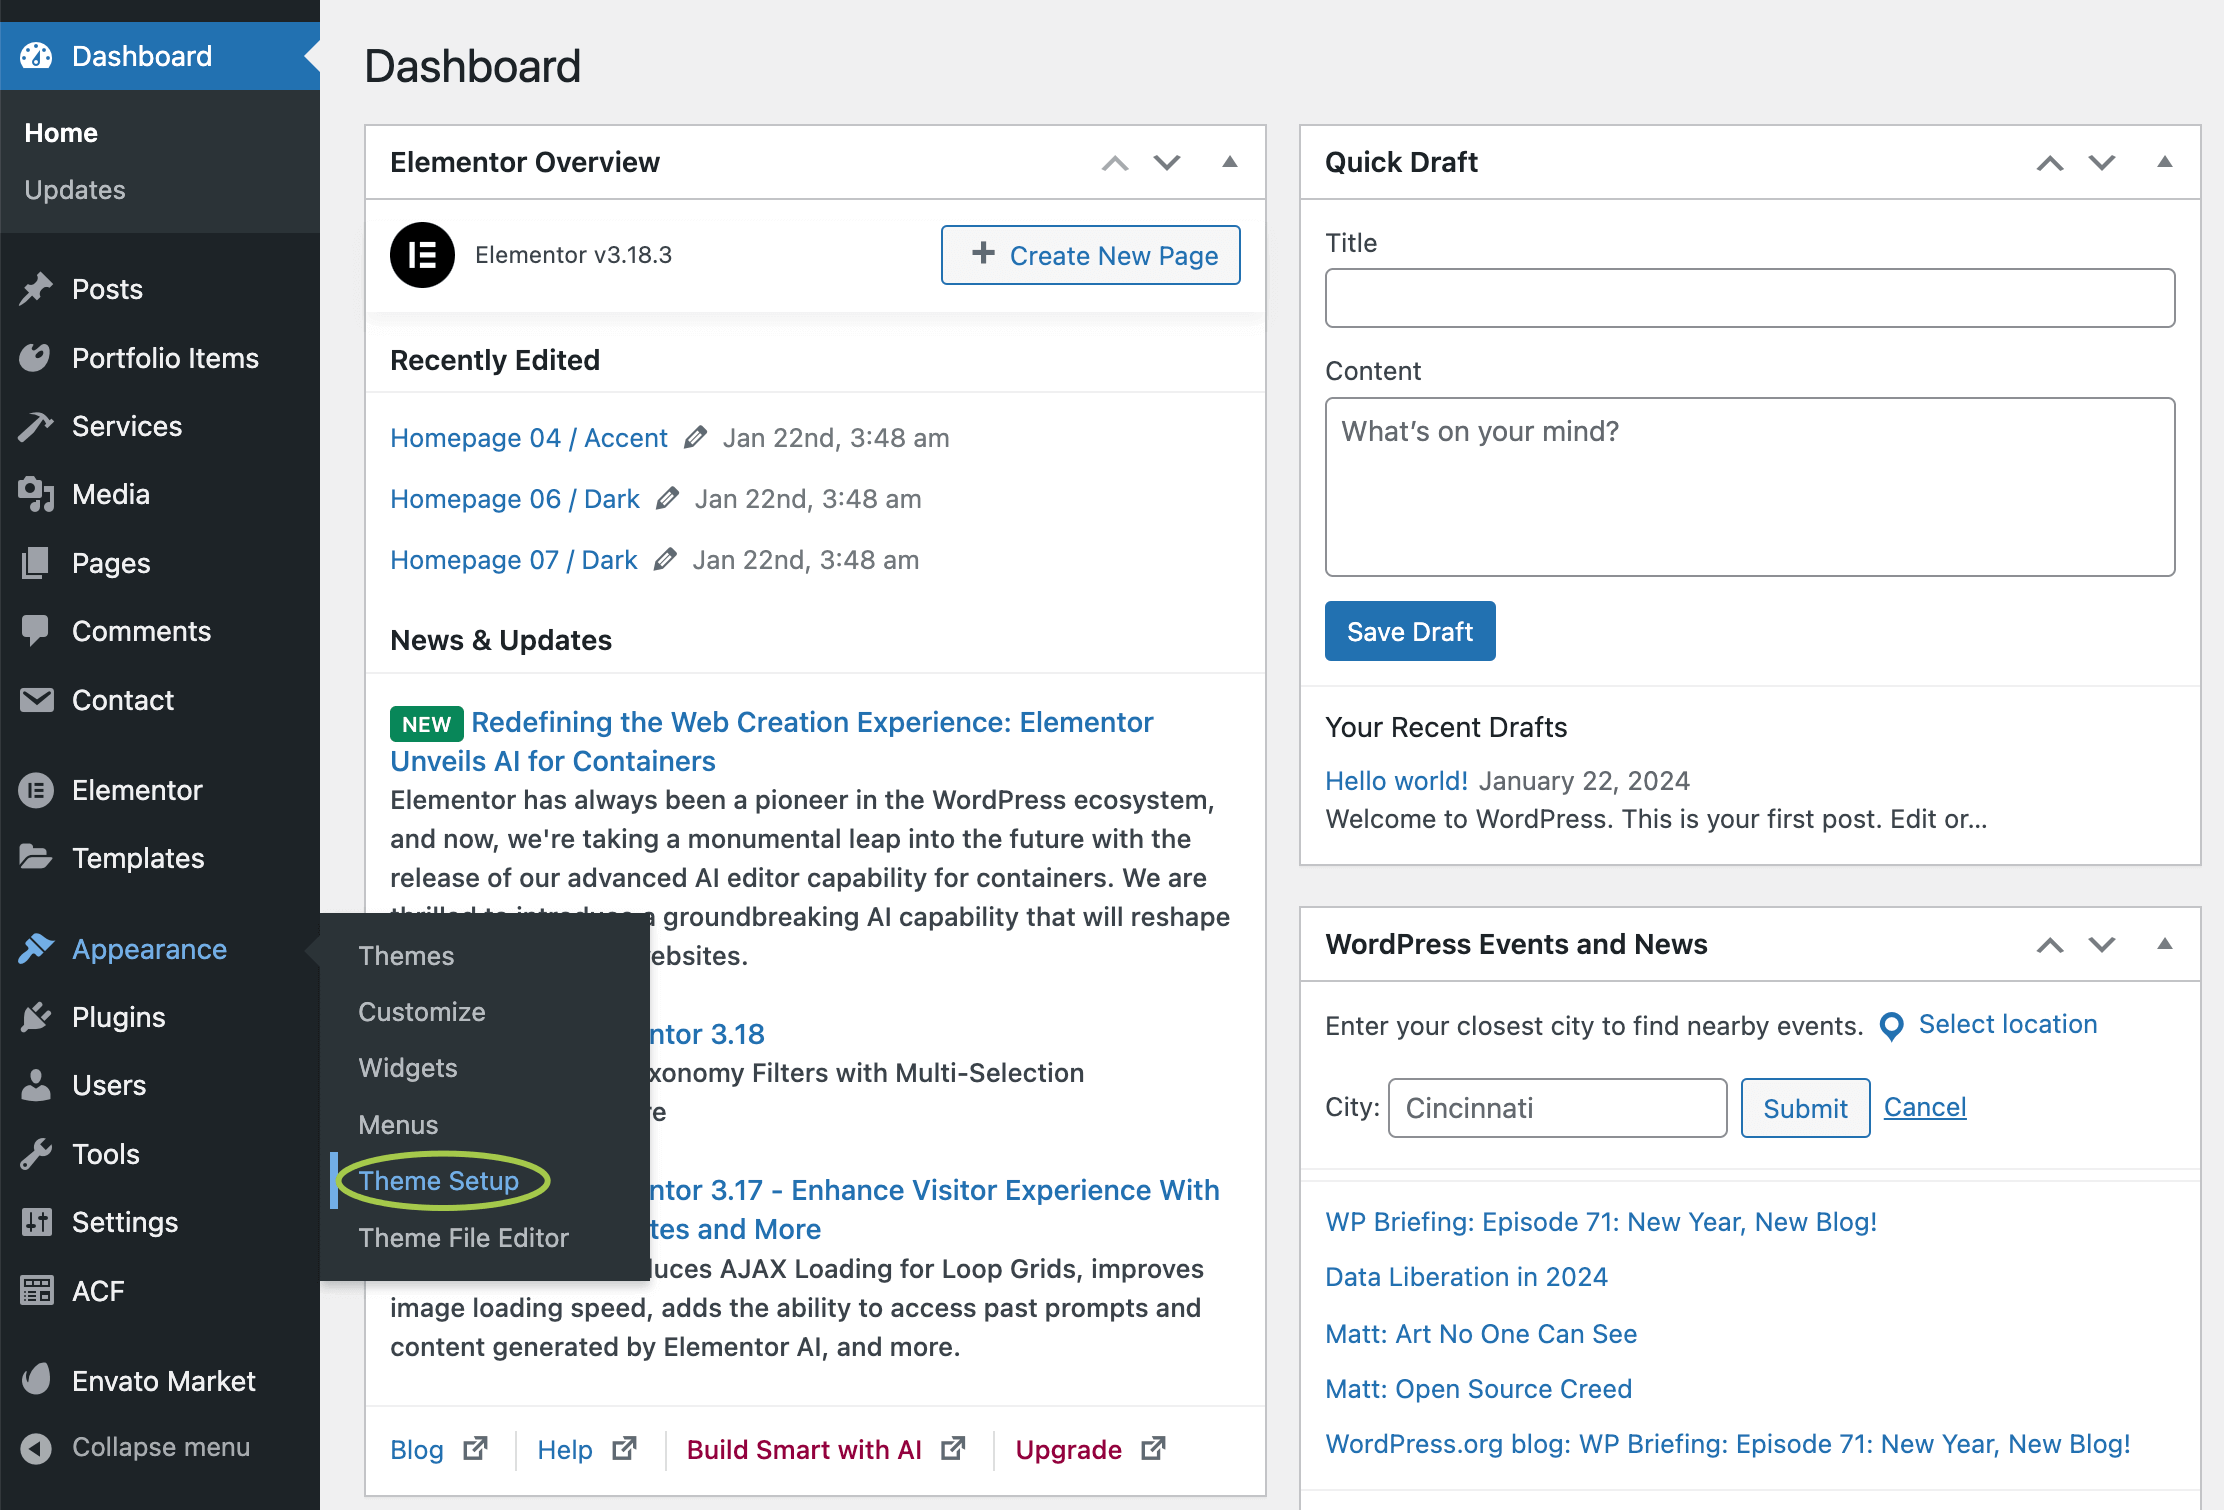This screenshot has width=2224, height=1510.
Task: Click the location pin icon near Select location
Action: tap(1891, 1026)
